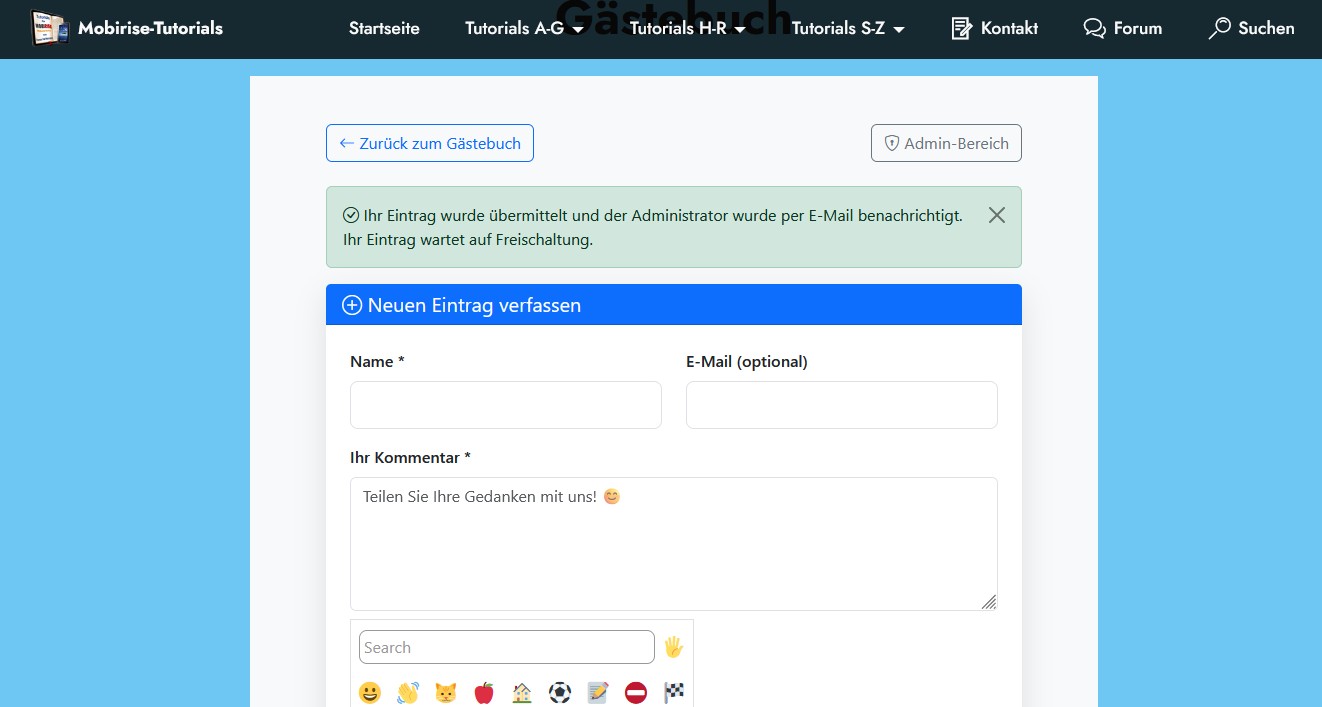Select the checkered flag emoji category
This screenshot has width=1322, height=707.
pyautogui.click(x=674, y=692)
